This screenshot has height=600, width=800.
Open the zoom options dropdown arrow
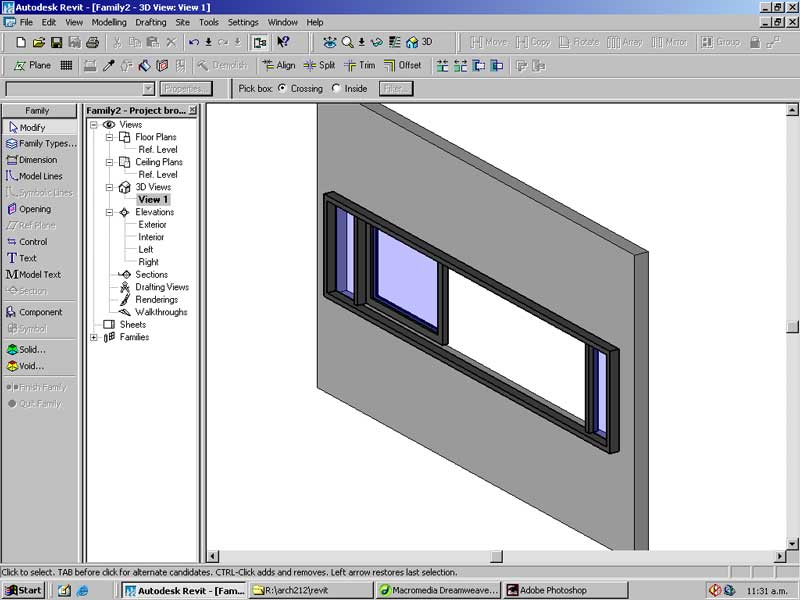click(x=361, y=42)
